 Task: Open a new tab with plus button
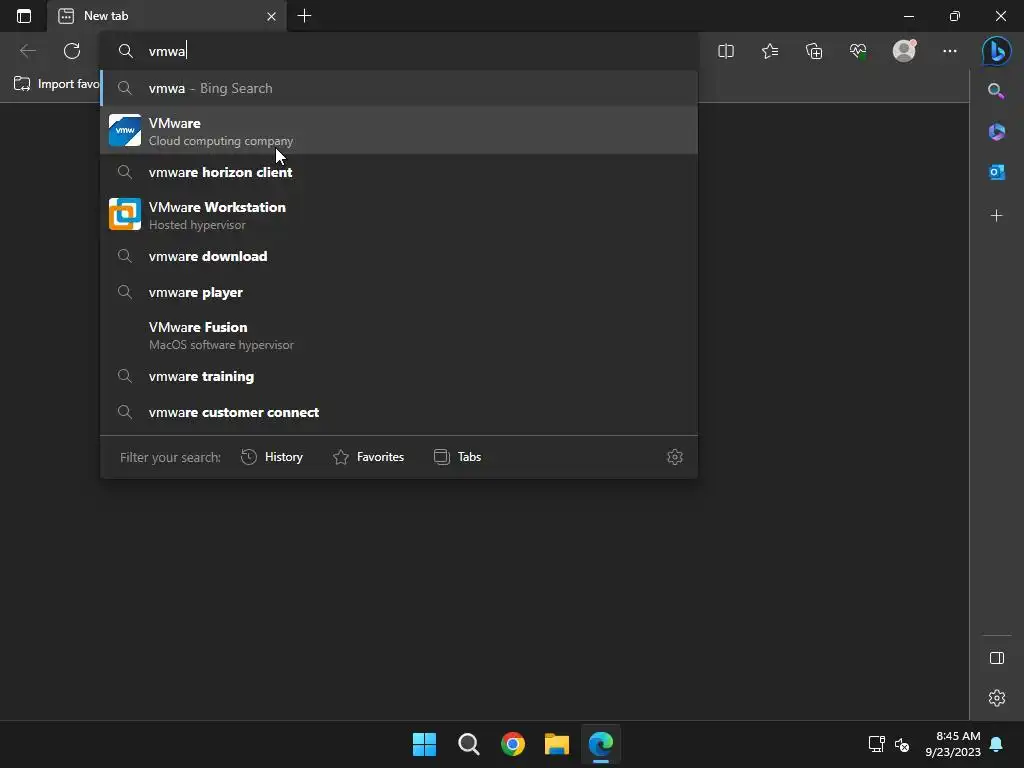[x=304, y=16]
